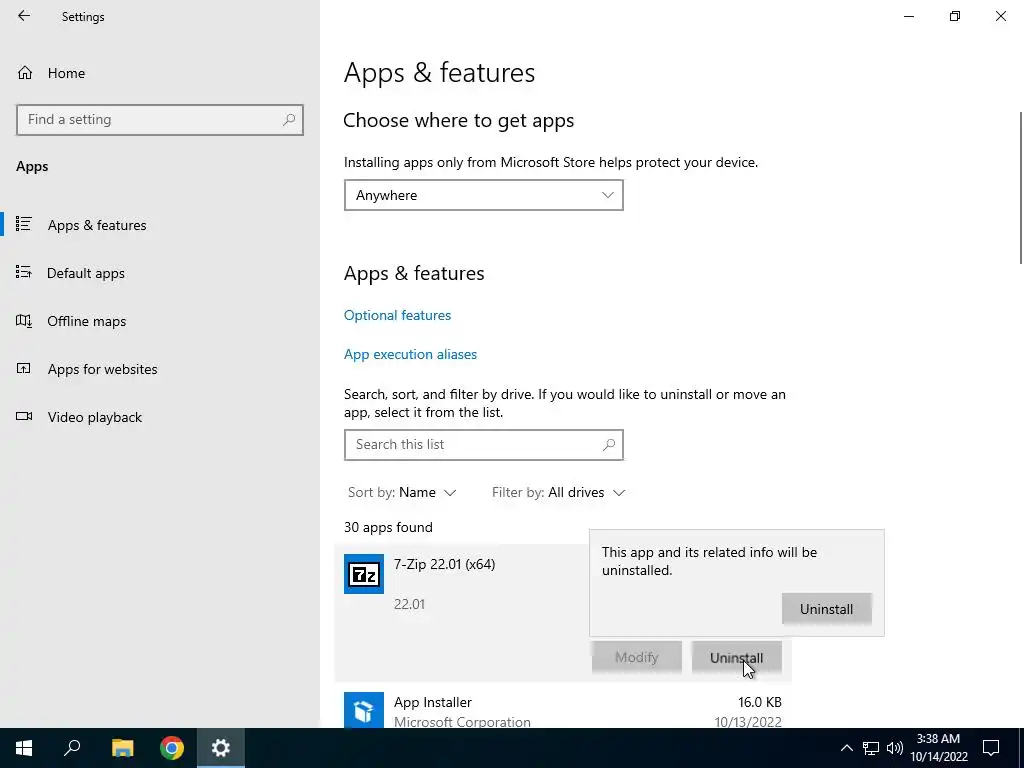Image resolution: width=1024 pixels, height=768 pixels.
Task: Click the Choose where to get apps heading
Action: (458, 120)
